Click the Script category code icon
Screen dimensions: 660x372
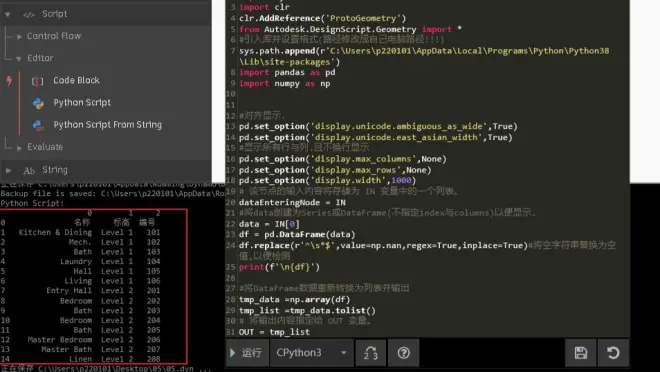29,15
